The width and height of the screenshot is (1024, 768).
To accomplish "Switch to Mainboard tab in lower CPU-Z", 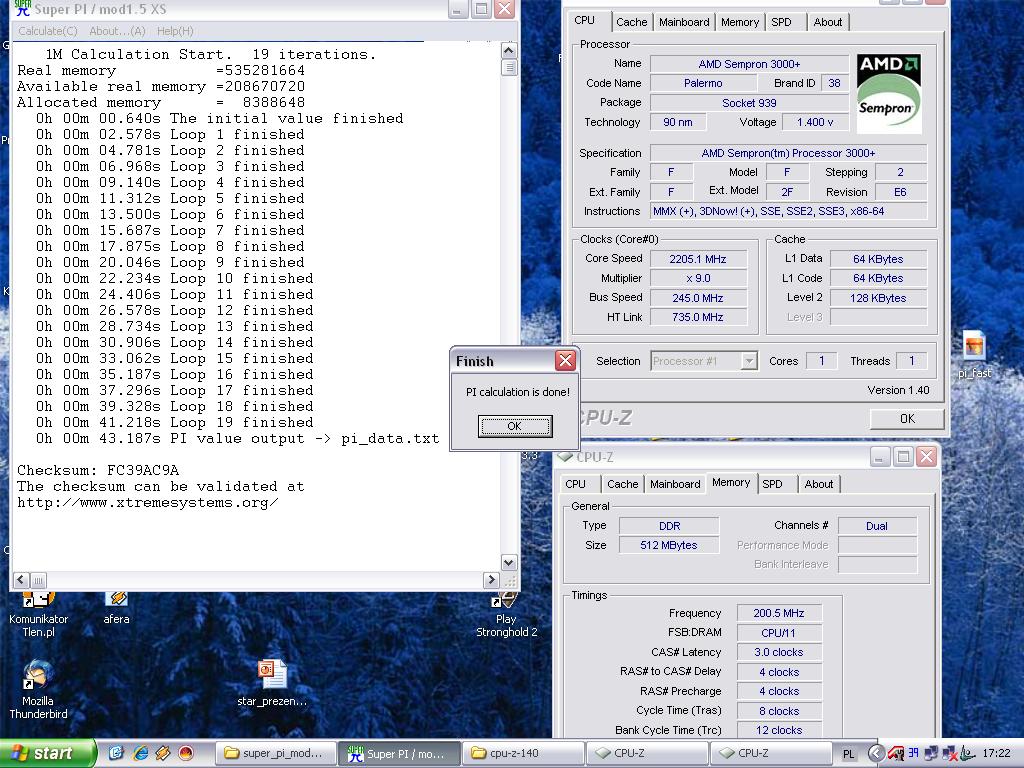I will tap(675, 484).
